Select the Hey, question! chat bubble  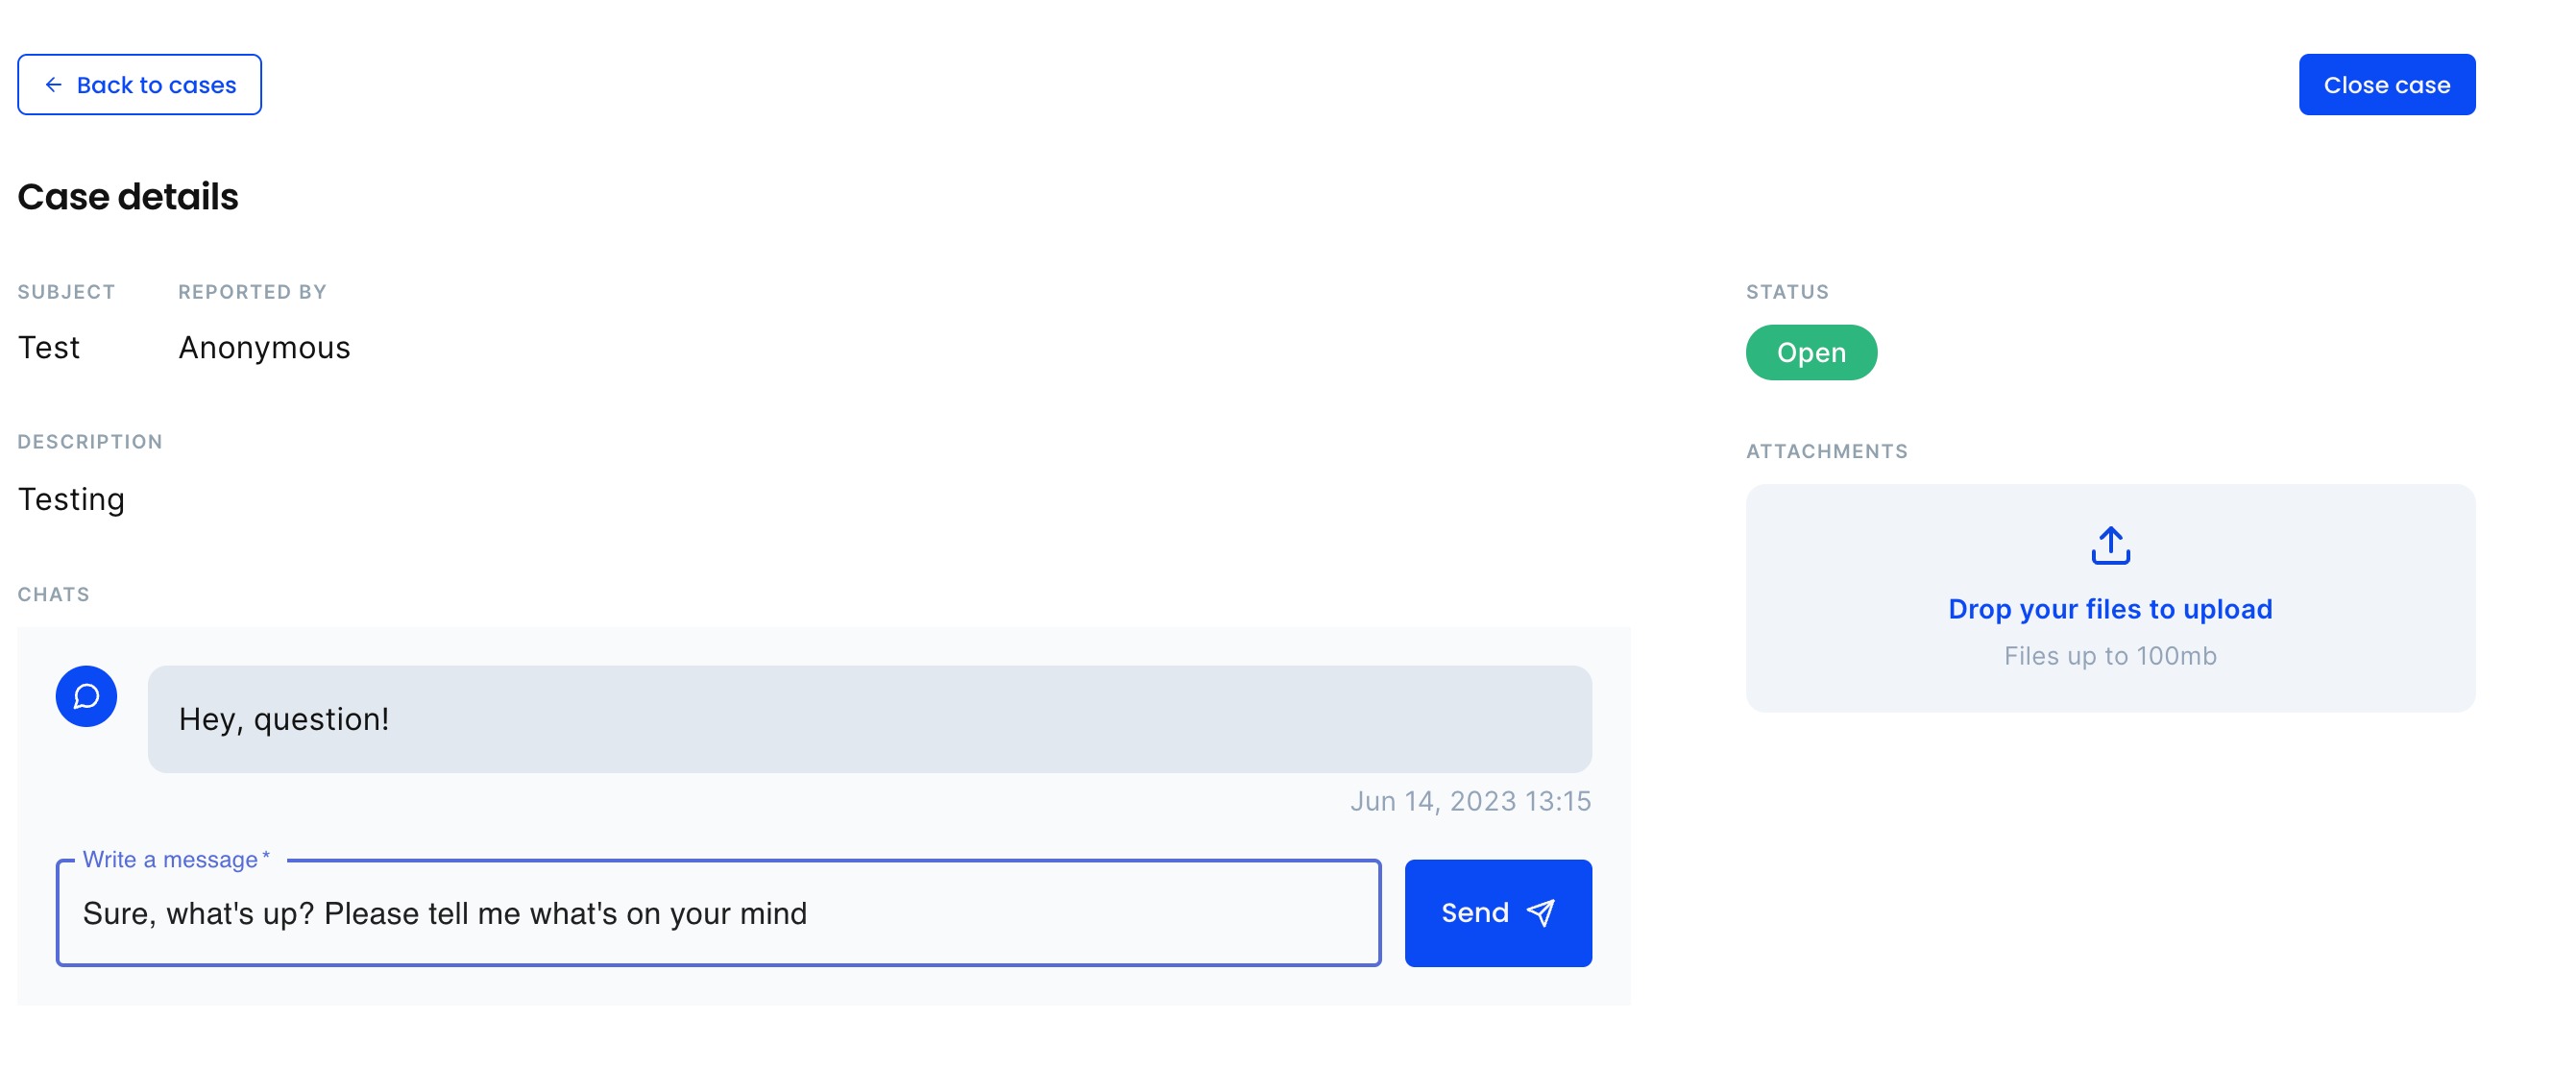point(869,719)
